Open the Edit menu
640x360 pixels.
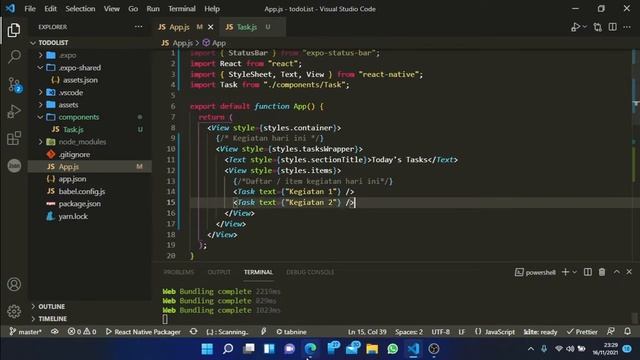click(x=51, y=9)
